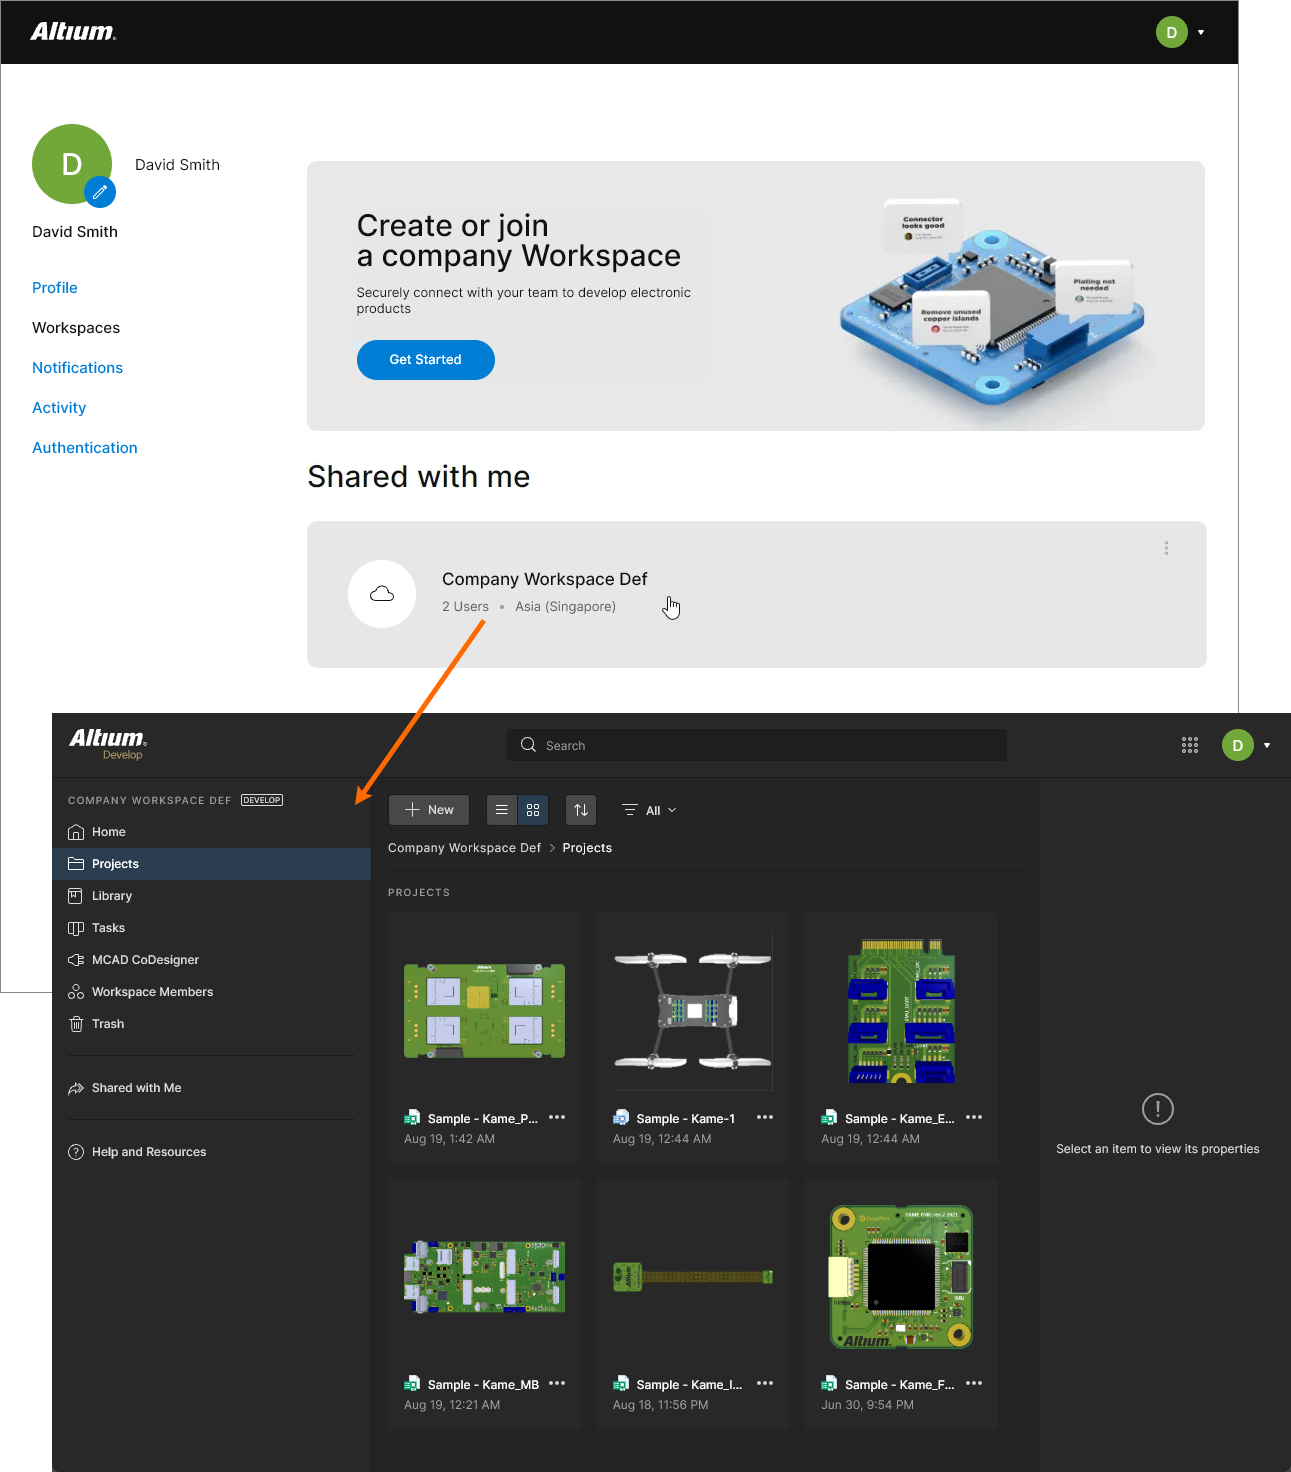Screen dimensions: 1291x1472
Task: Open more options for Sample - Kame_F...
Action: [x=974, y=1384]
